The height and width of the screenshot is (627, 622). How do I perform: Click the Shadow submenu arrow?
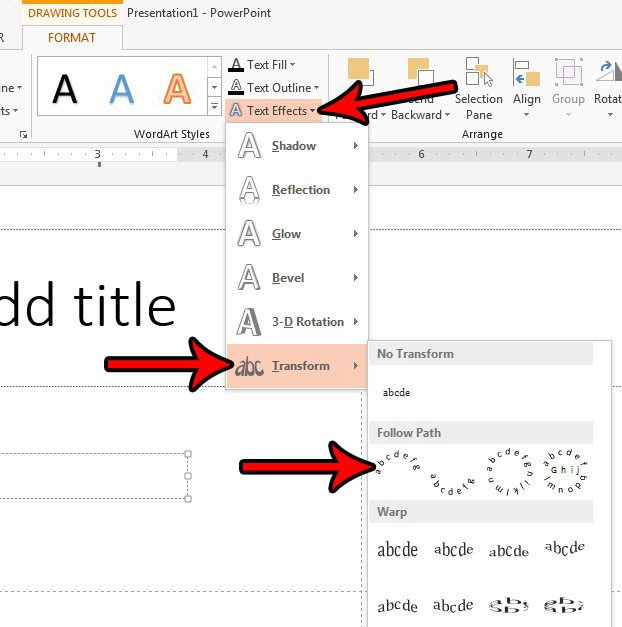point(356,146)
